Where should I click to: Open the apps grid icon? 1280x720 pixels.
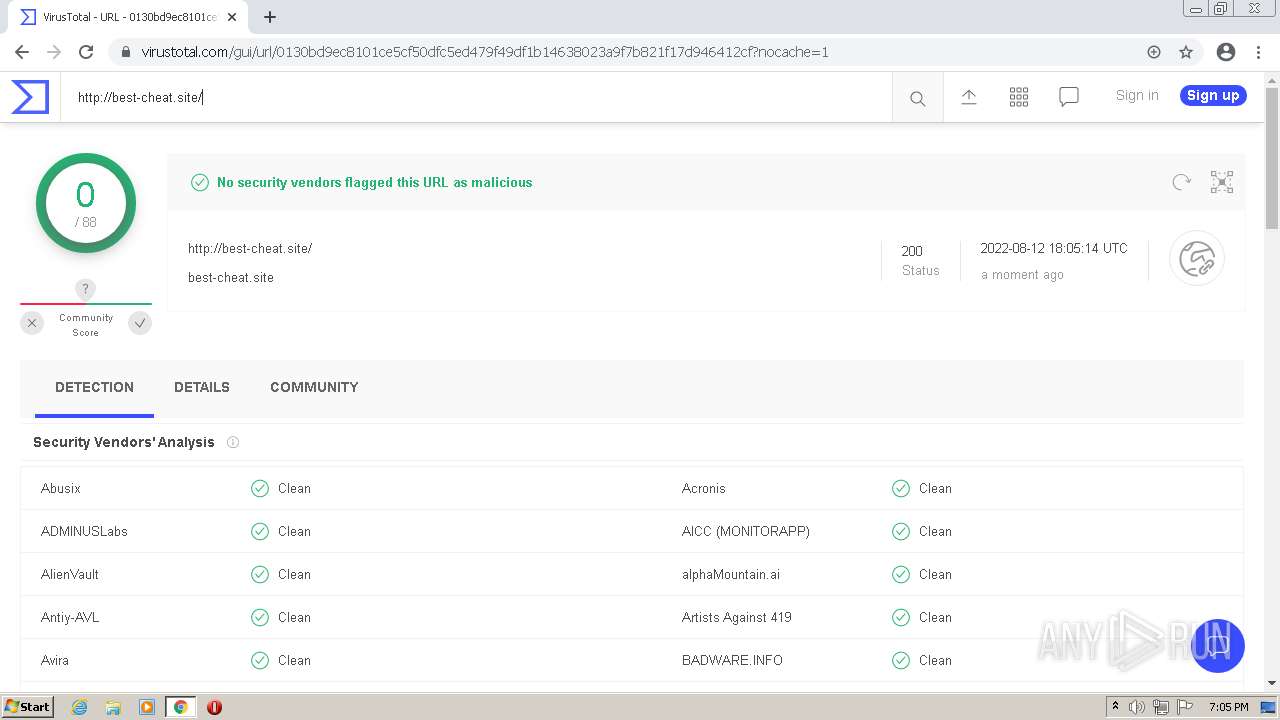click(x=1018, y=97)
